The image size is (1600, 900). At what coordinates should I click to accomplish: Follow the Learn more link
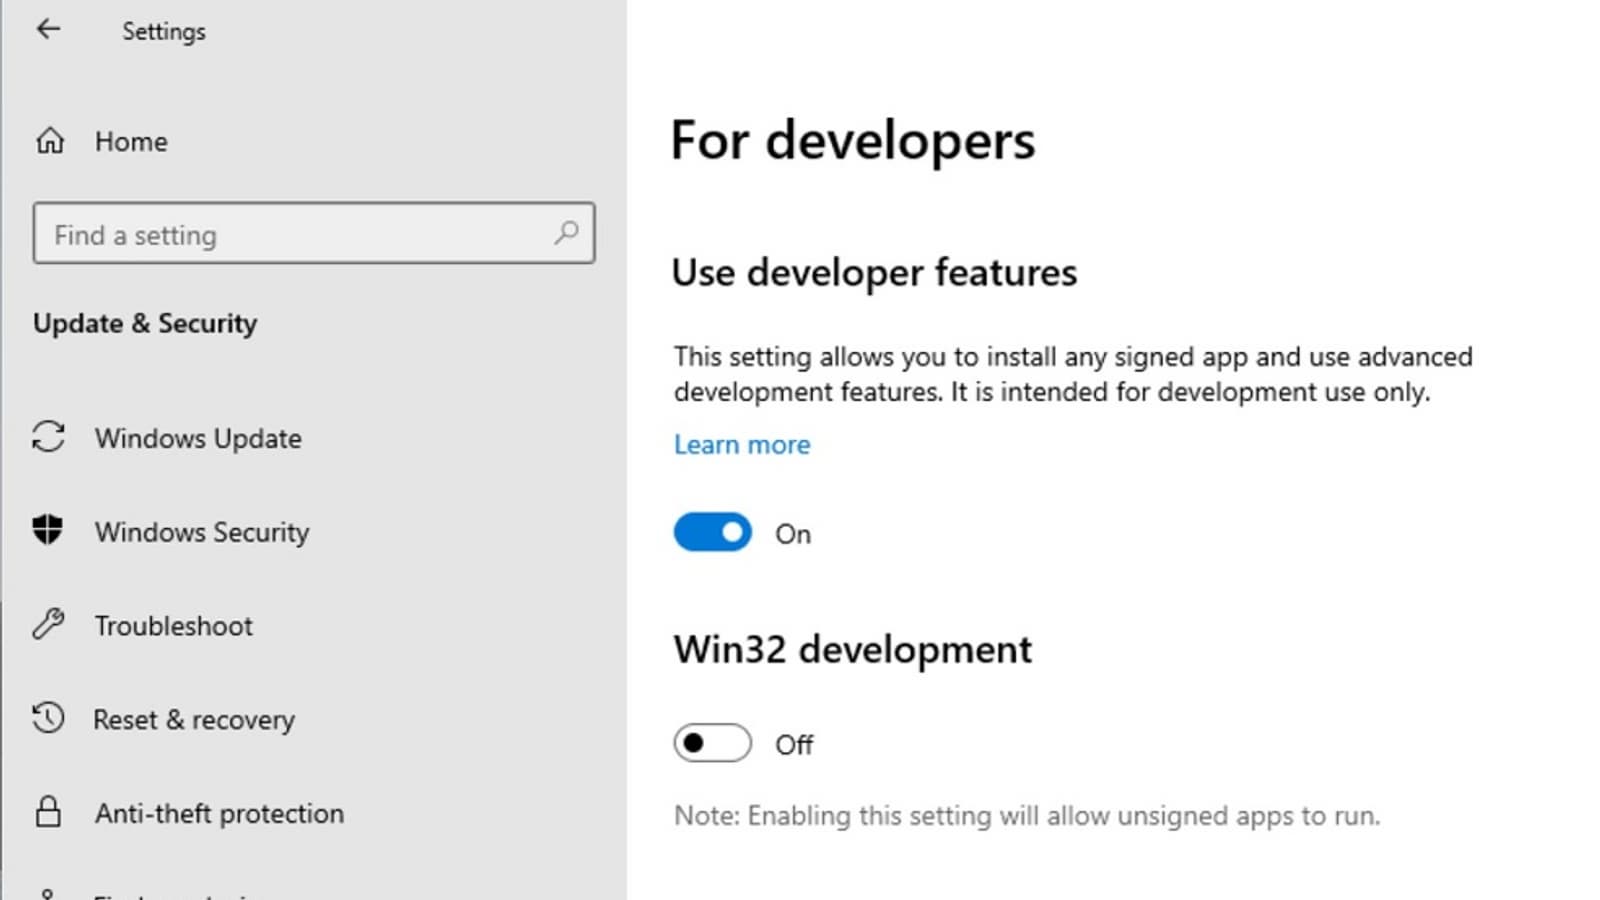[x=742, y=445]
